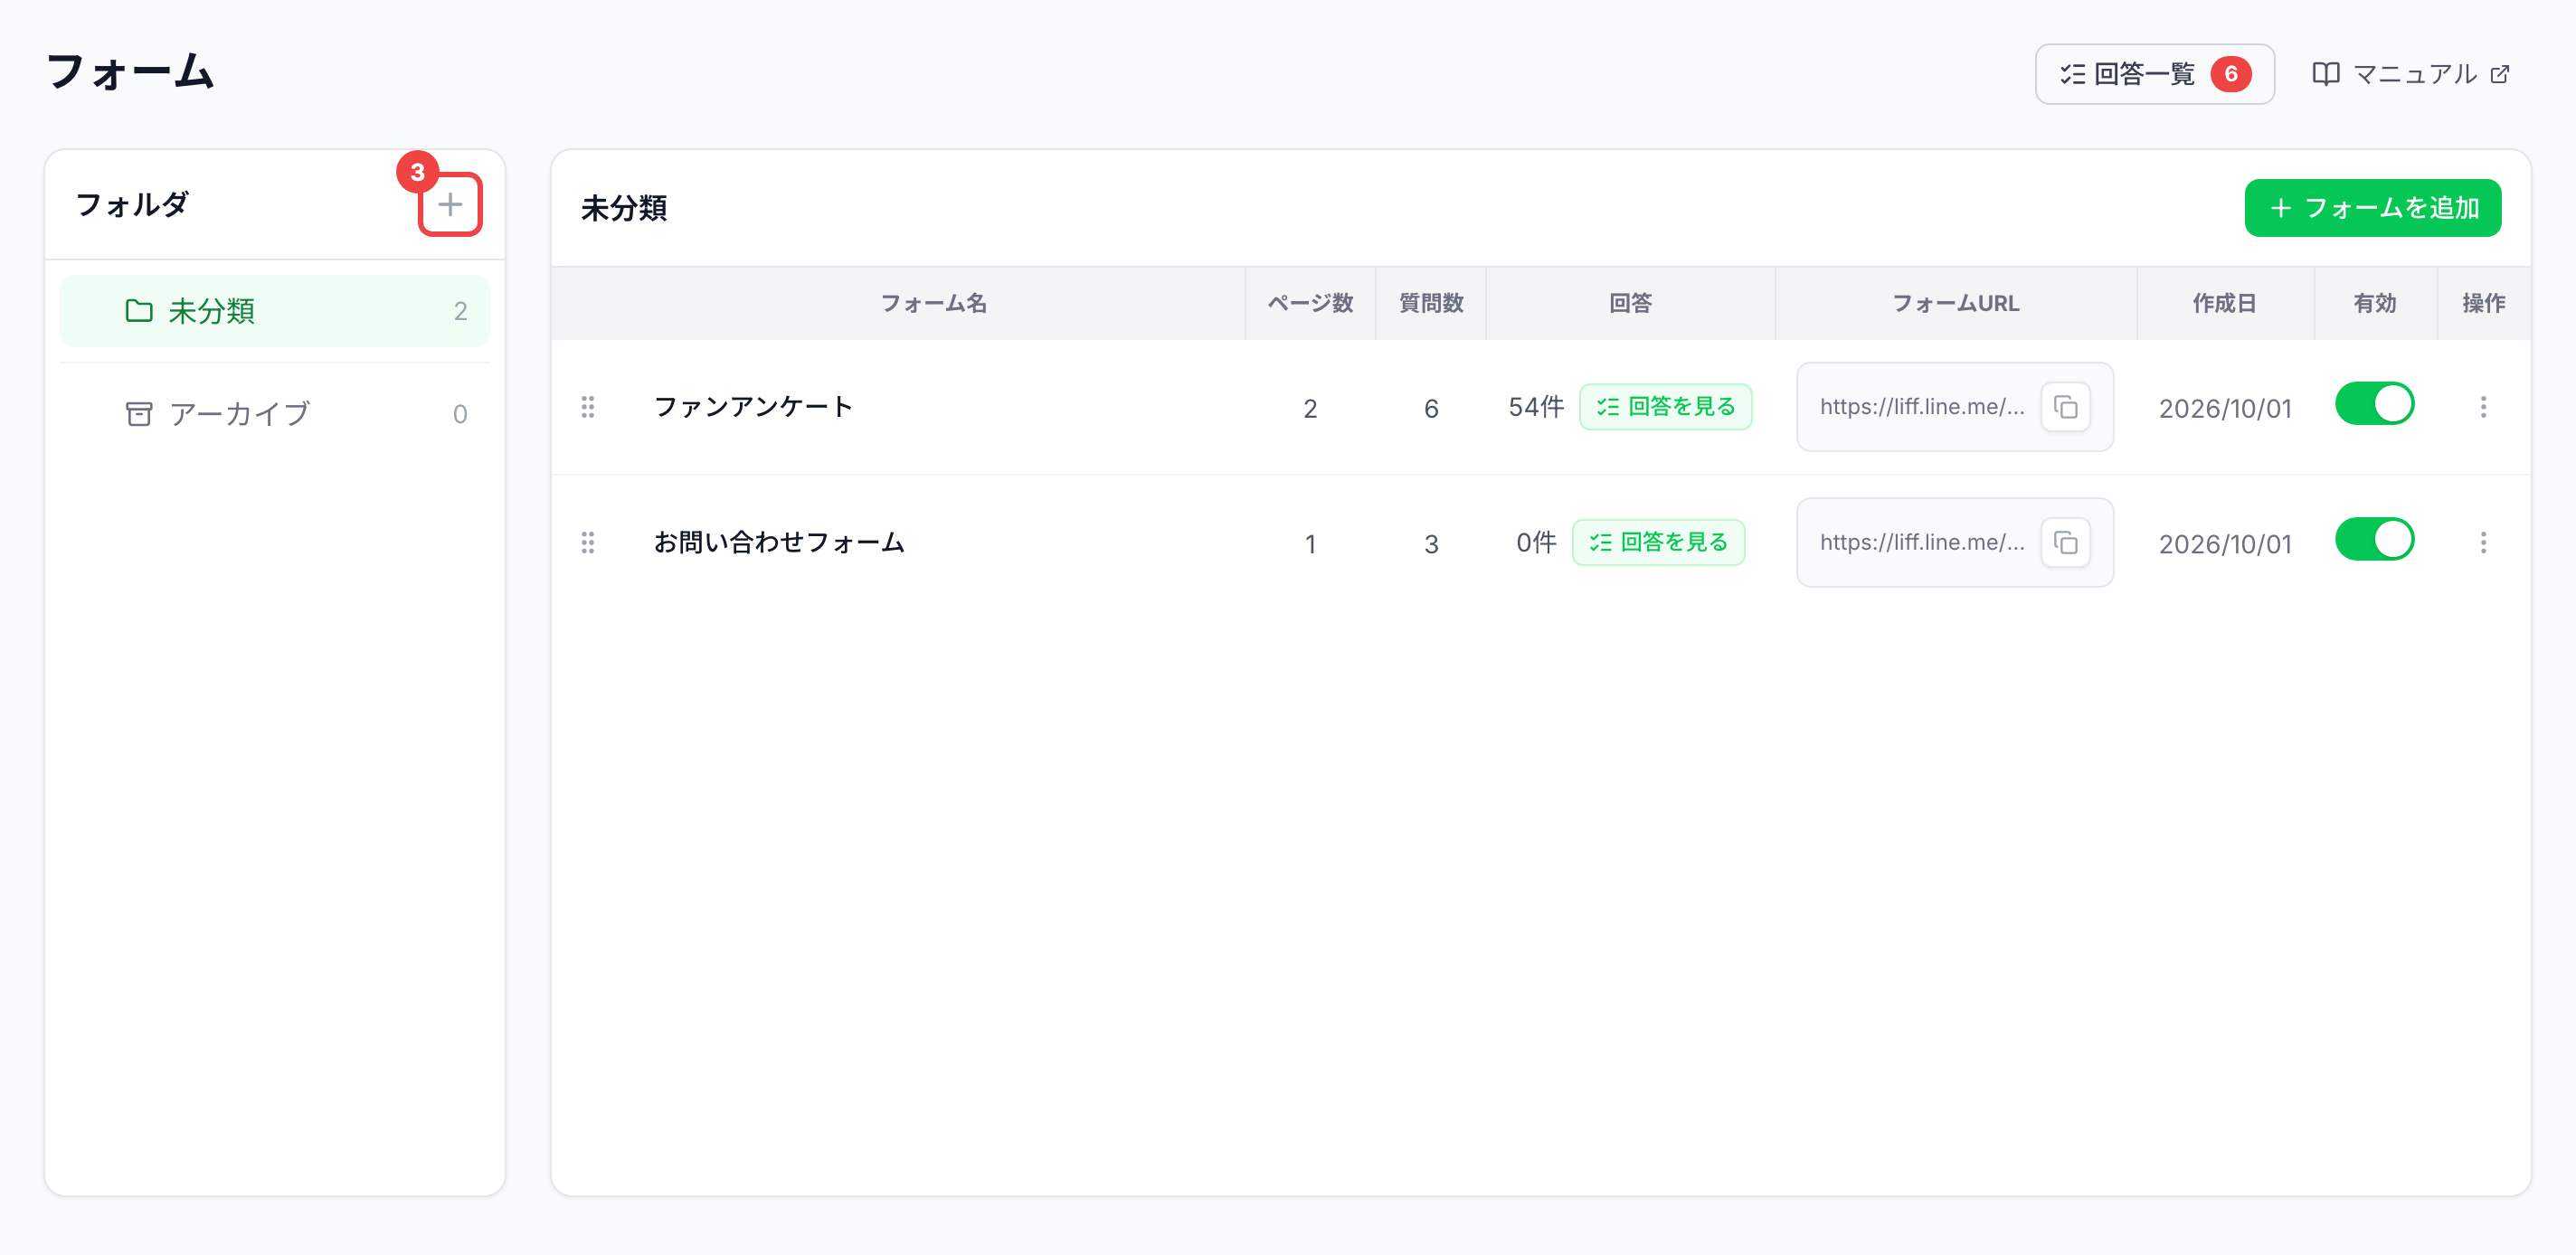Click the お問い合わせフォーム form name
The width and height of the screenshot is (2576, 1255).
coord(779,543)
